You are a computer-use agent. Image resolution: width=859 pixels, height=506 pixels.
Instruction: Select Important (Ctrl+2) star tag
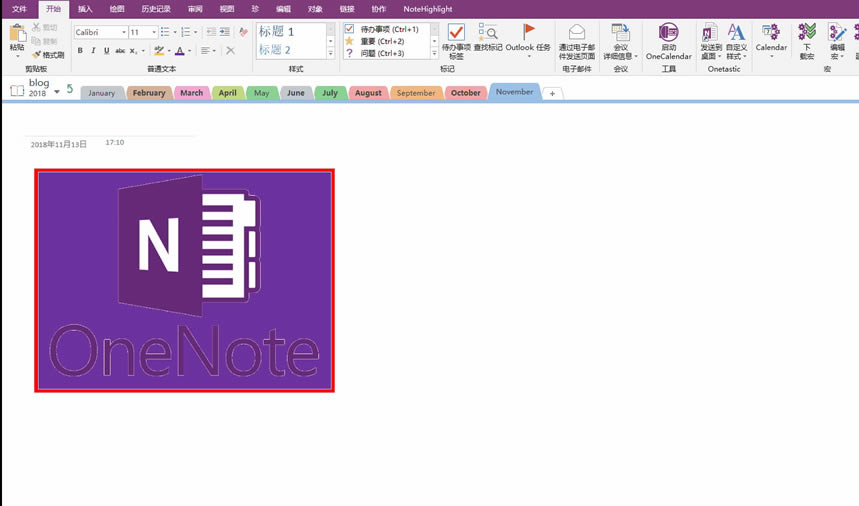point(349,41)
